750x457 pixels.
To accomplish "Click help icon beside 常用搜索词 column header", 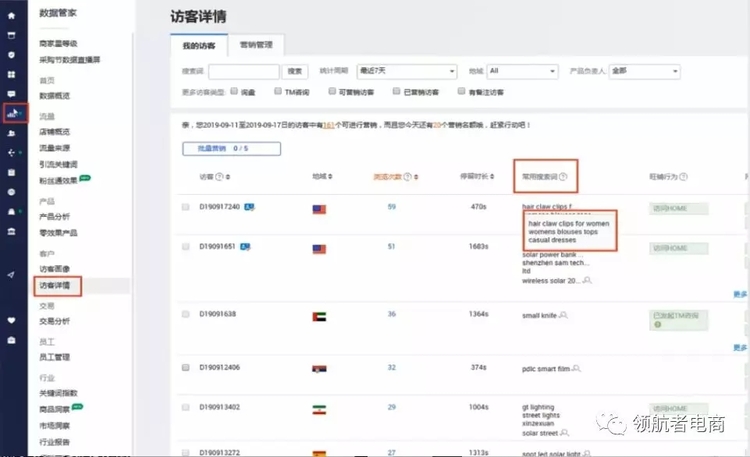I will coord(562,177).
